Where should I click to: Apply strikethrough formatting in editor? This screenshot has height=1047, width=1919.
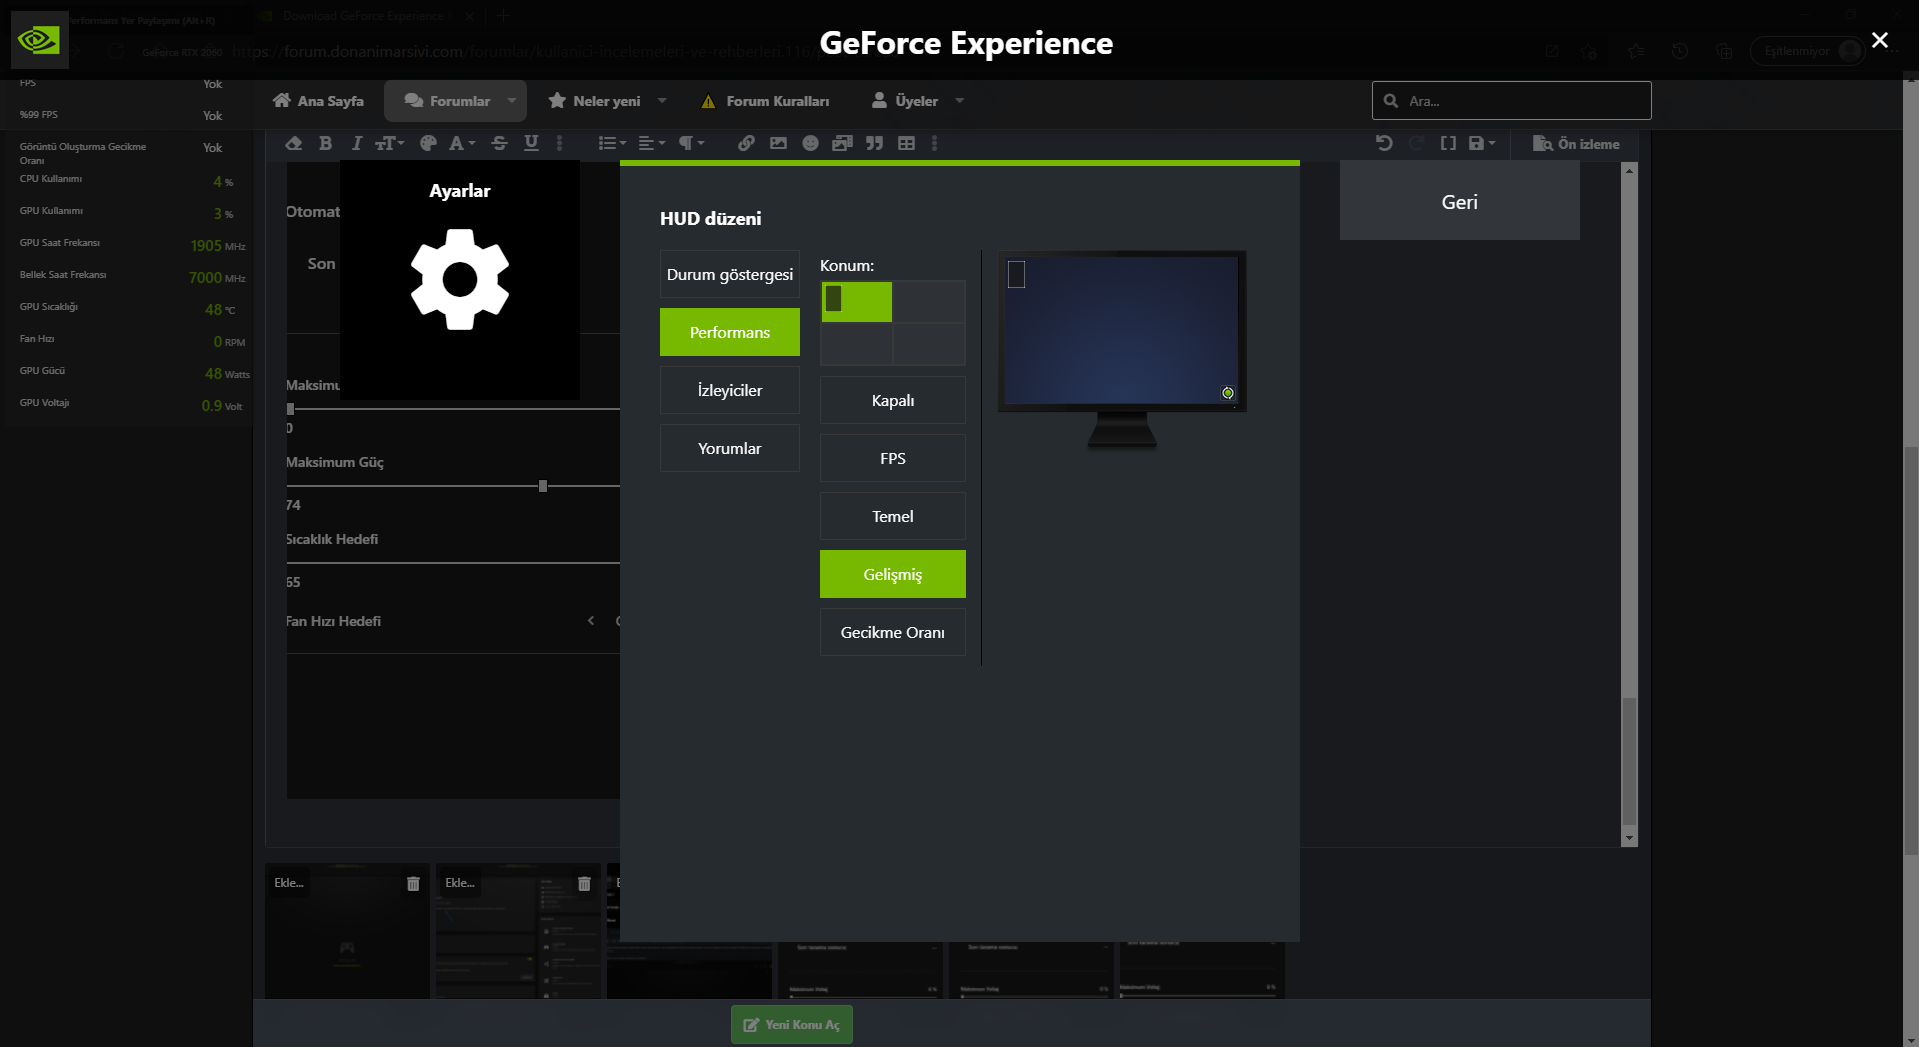coord(499,143)
